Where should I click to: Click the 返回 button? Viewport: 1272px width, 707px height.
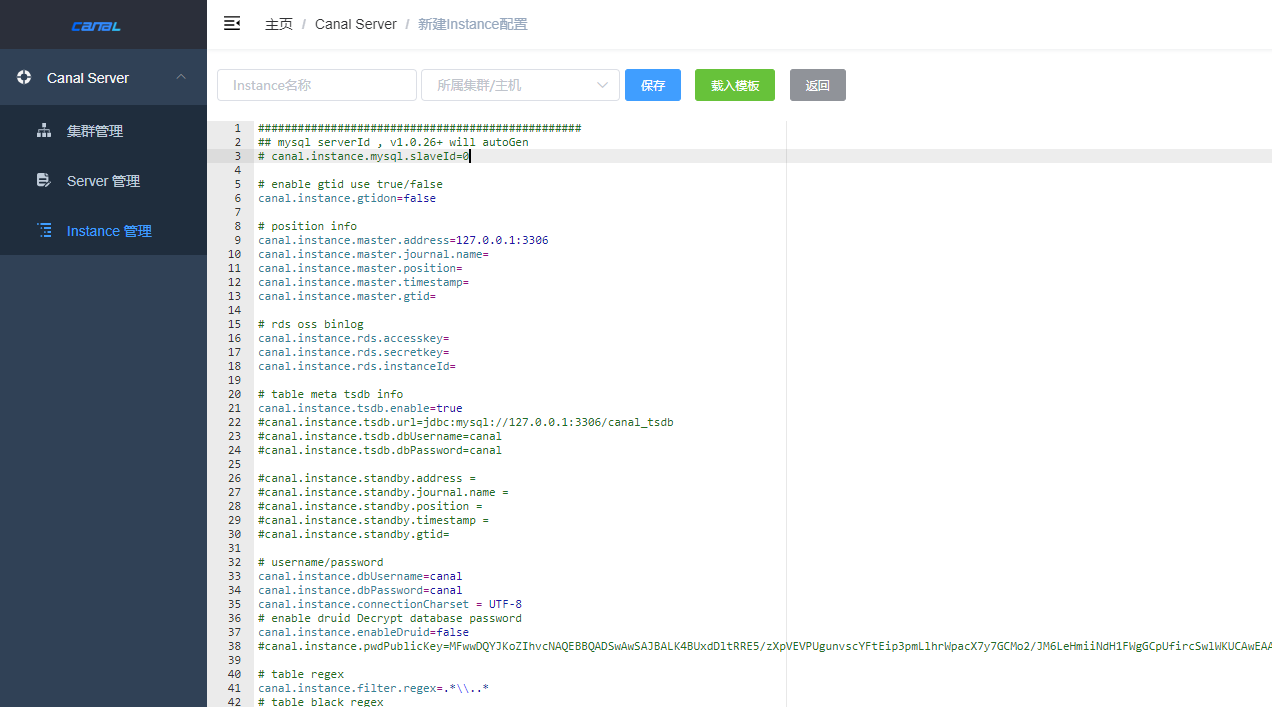pos(818,85)
